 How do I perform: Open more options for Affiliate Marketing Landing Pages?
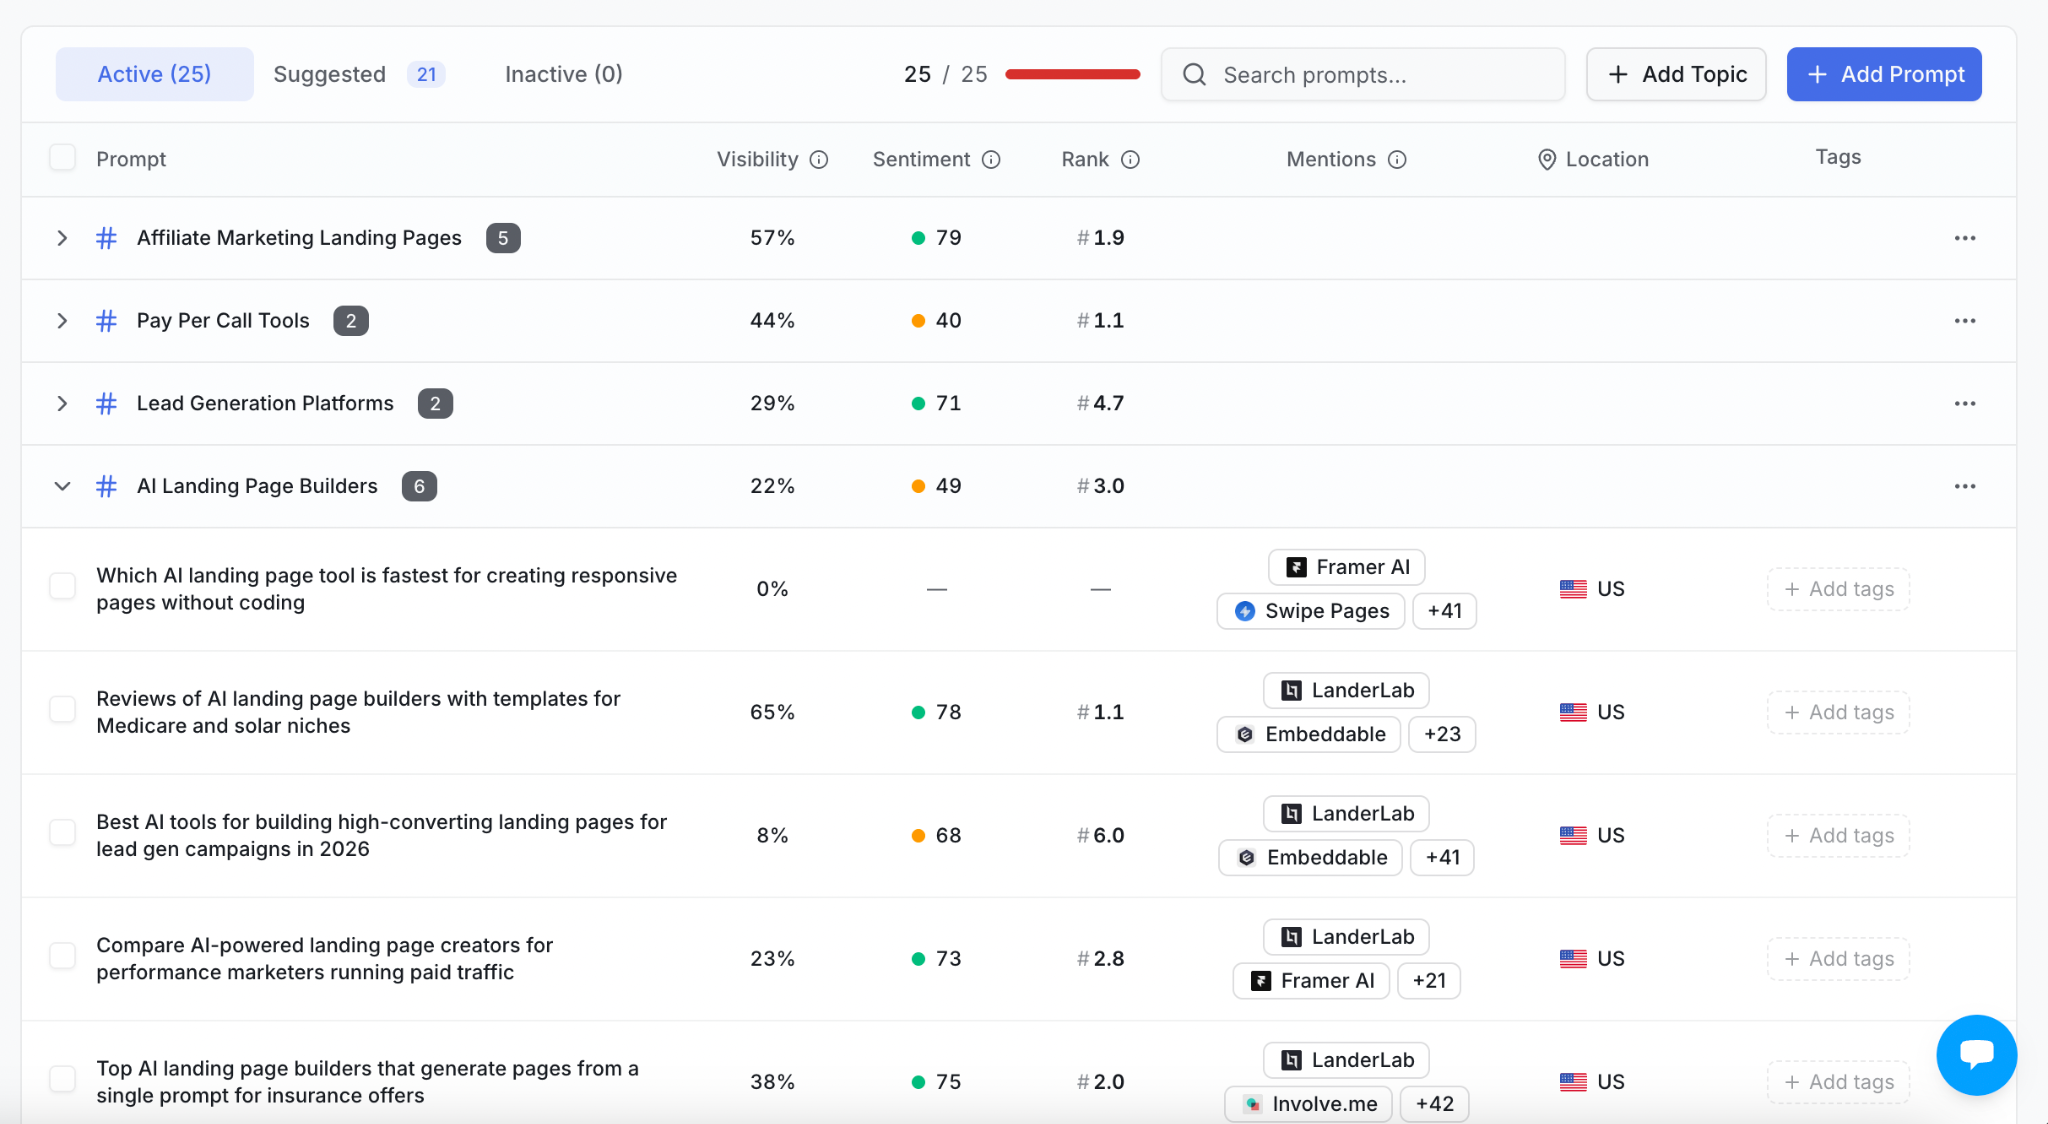1964,238
